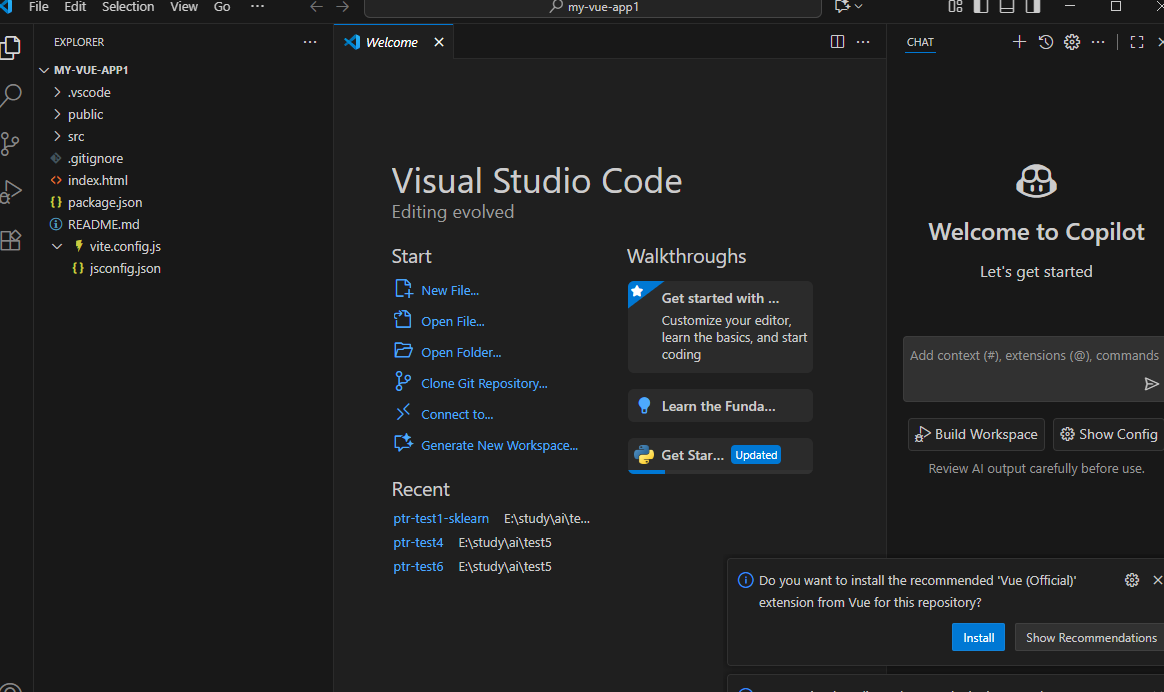The image size is (1164, 692).
Task: Click Show Config button in chat
Action: (1109, 434)
